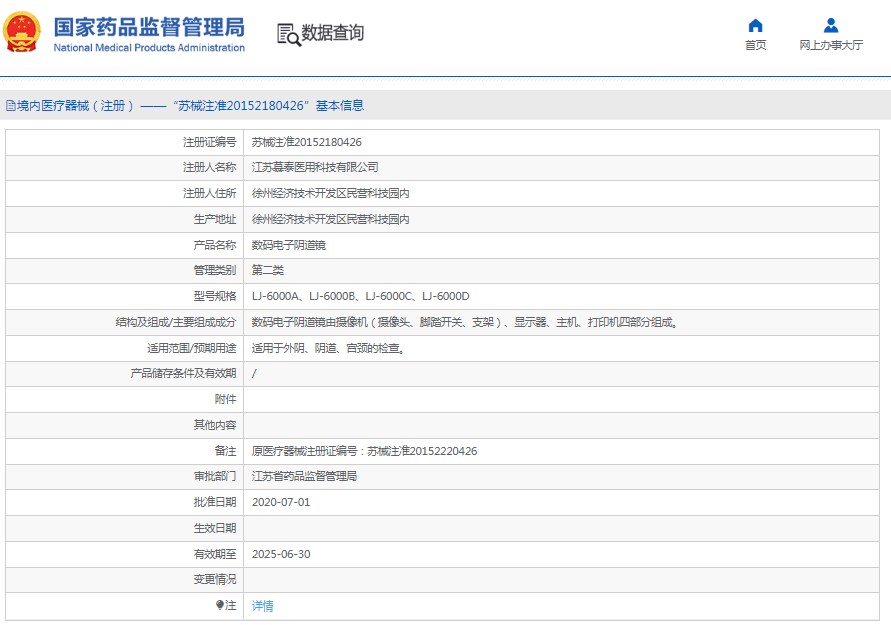Open the 首页 link

755,45
